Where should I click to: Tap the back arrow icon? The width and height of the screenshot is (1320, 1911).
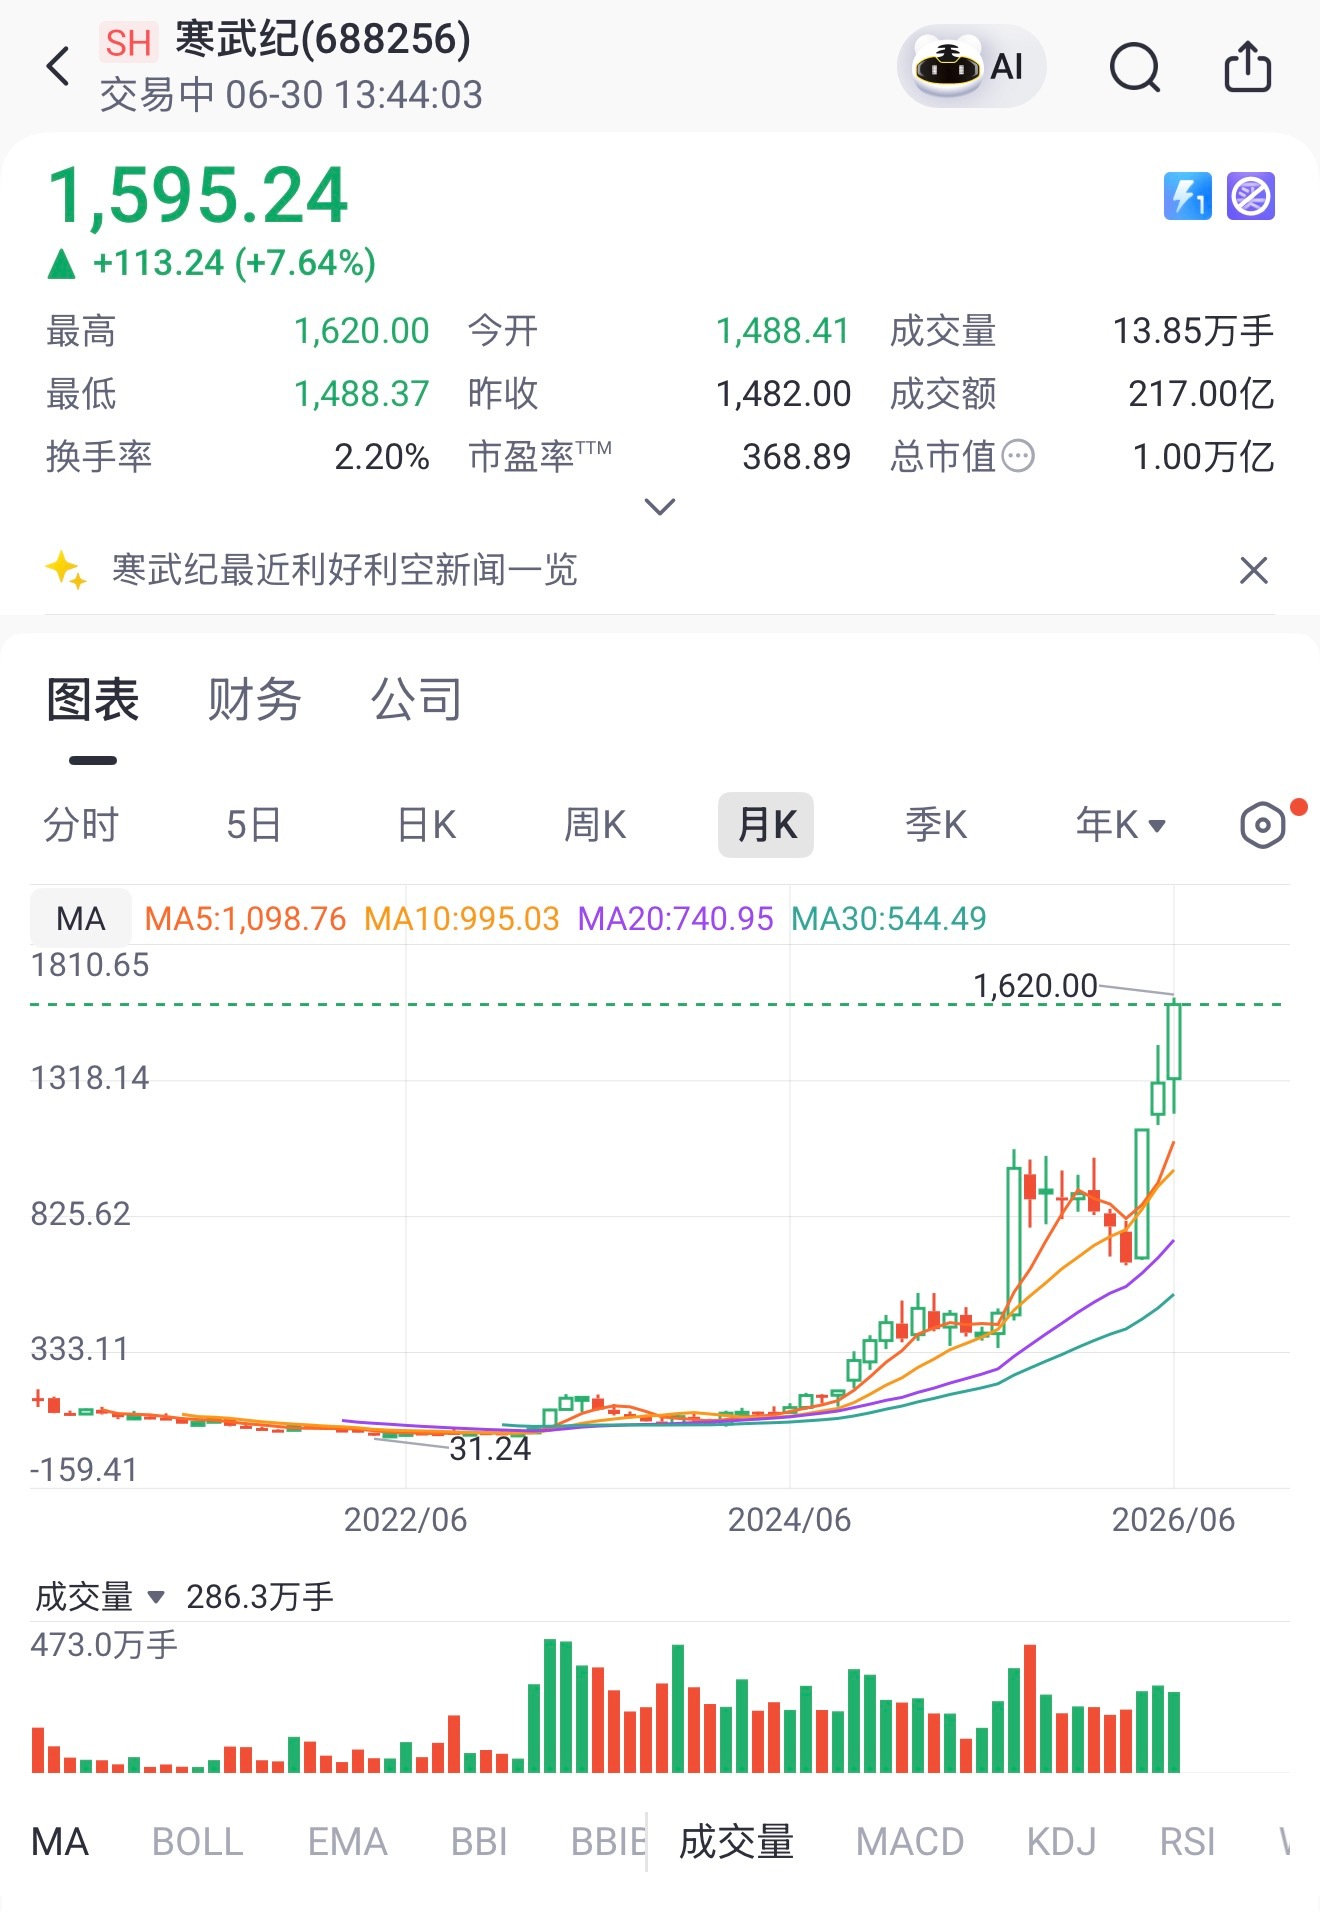[x=59, y=66]
